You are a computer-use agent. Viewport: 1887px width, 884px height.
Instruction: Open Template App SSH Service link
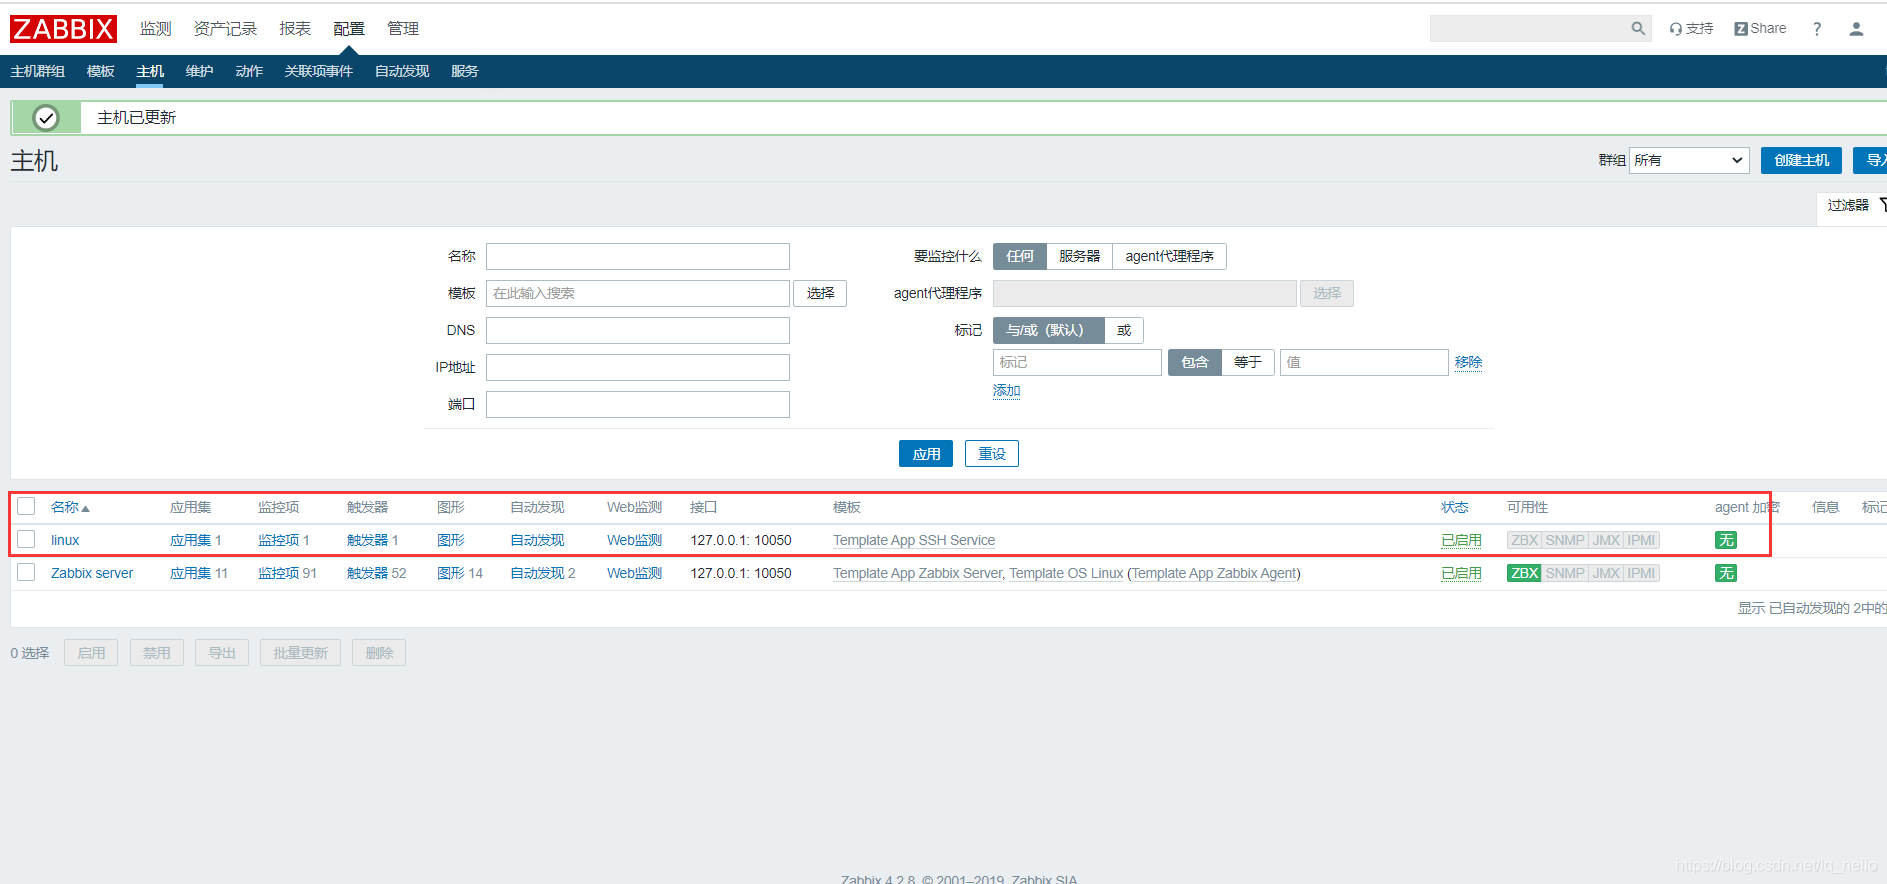pyautogui.click(x=914, y=540)
